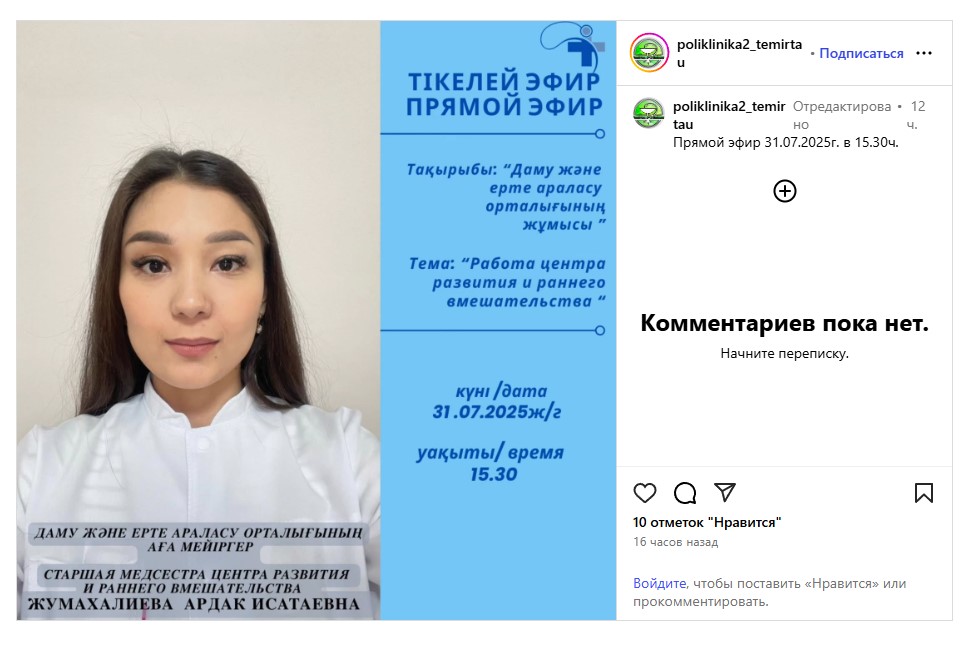Save the post with the bookmark icon
This screenshot has width=973, height=647.
[923, 493]
